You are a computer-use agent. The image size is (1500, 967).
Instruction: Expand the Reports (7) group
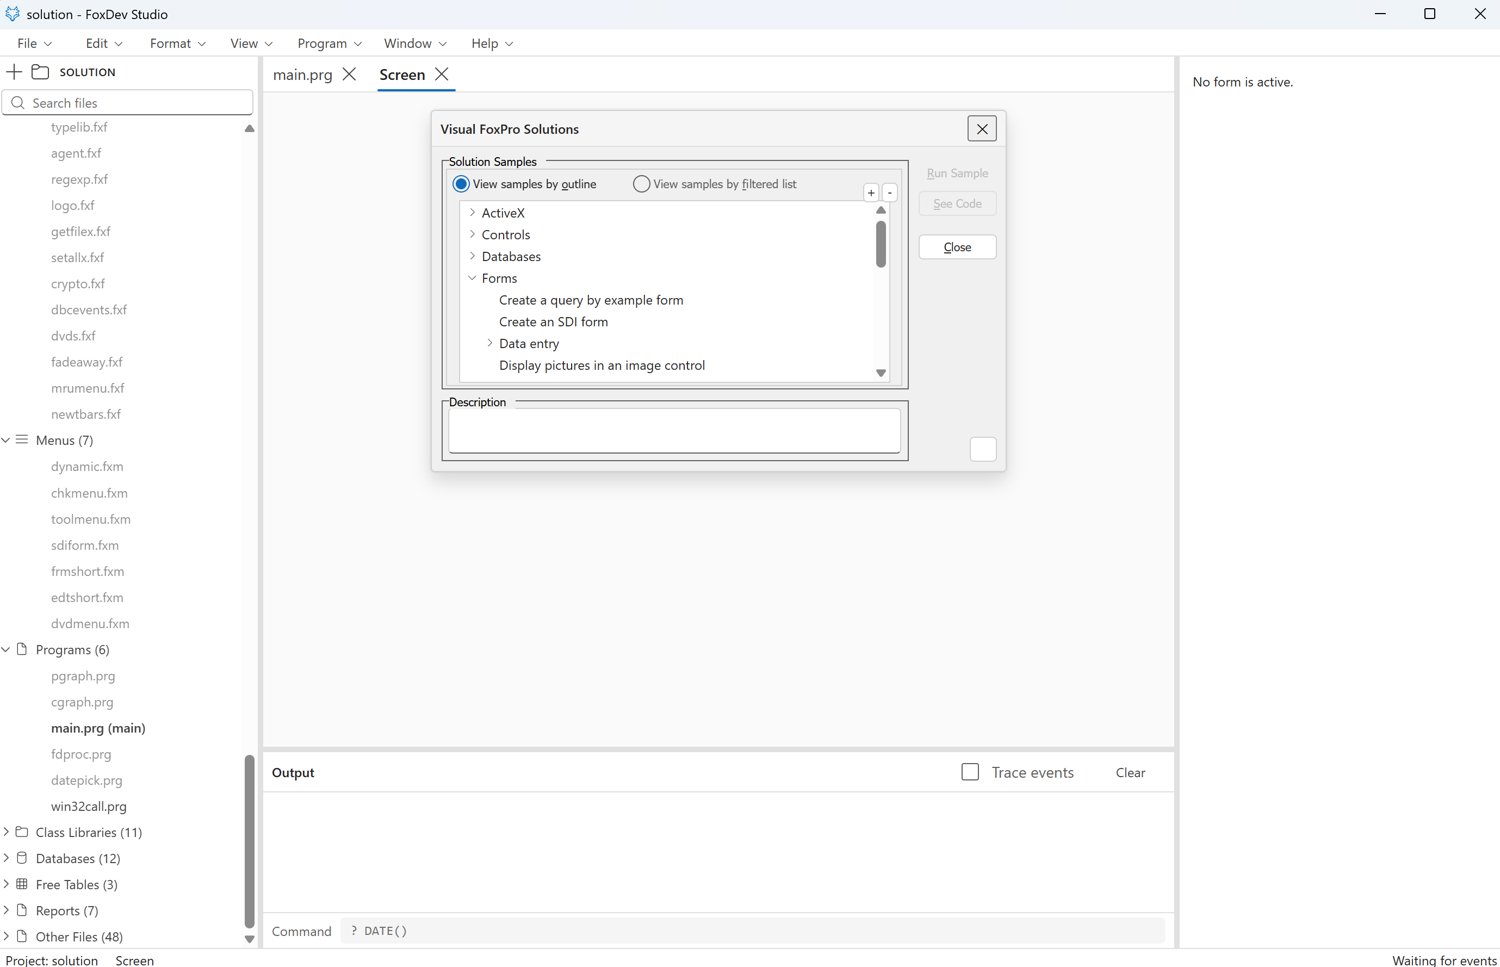point(6,910)
